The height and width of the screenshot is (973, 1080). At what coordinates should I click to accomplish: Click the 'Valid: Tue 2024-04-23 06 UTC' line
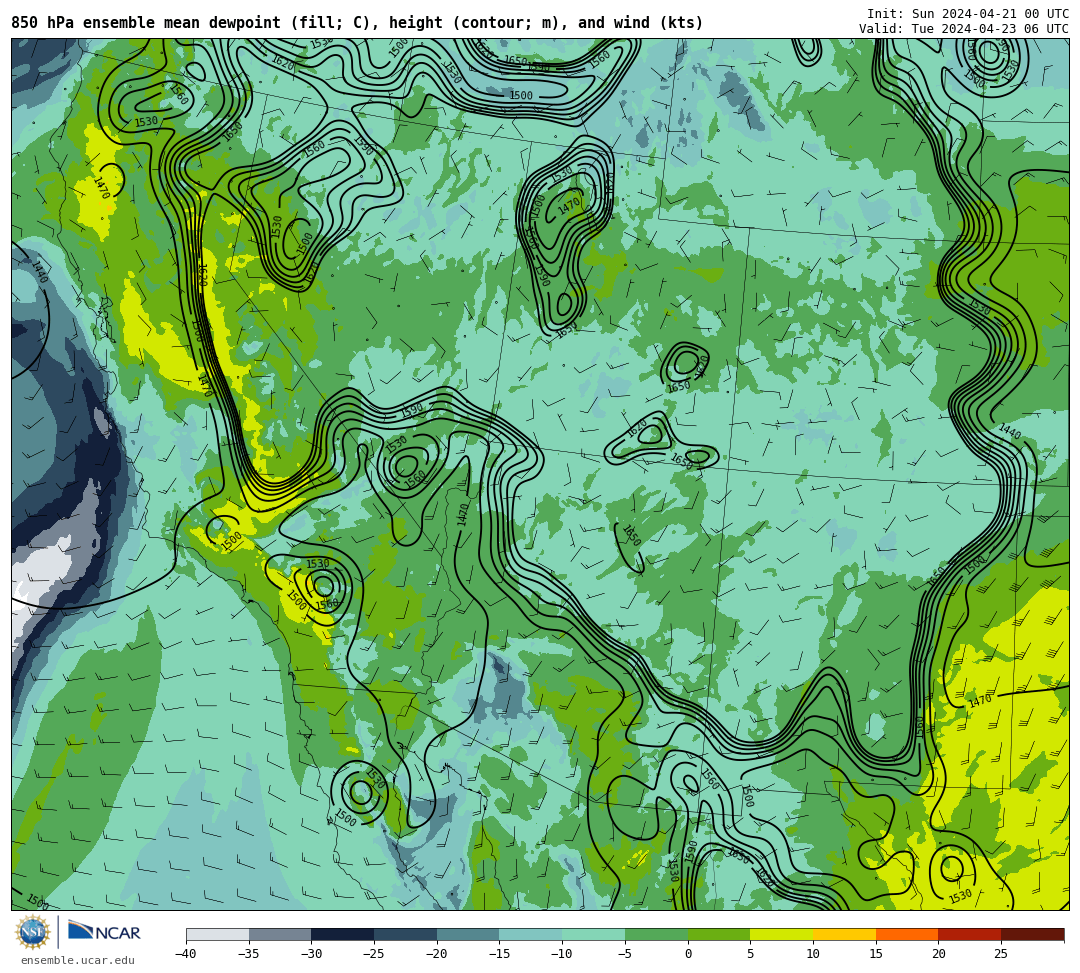[964, 29]
